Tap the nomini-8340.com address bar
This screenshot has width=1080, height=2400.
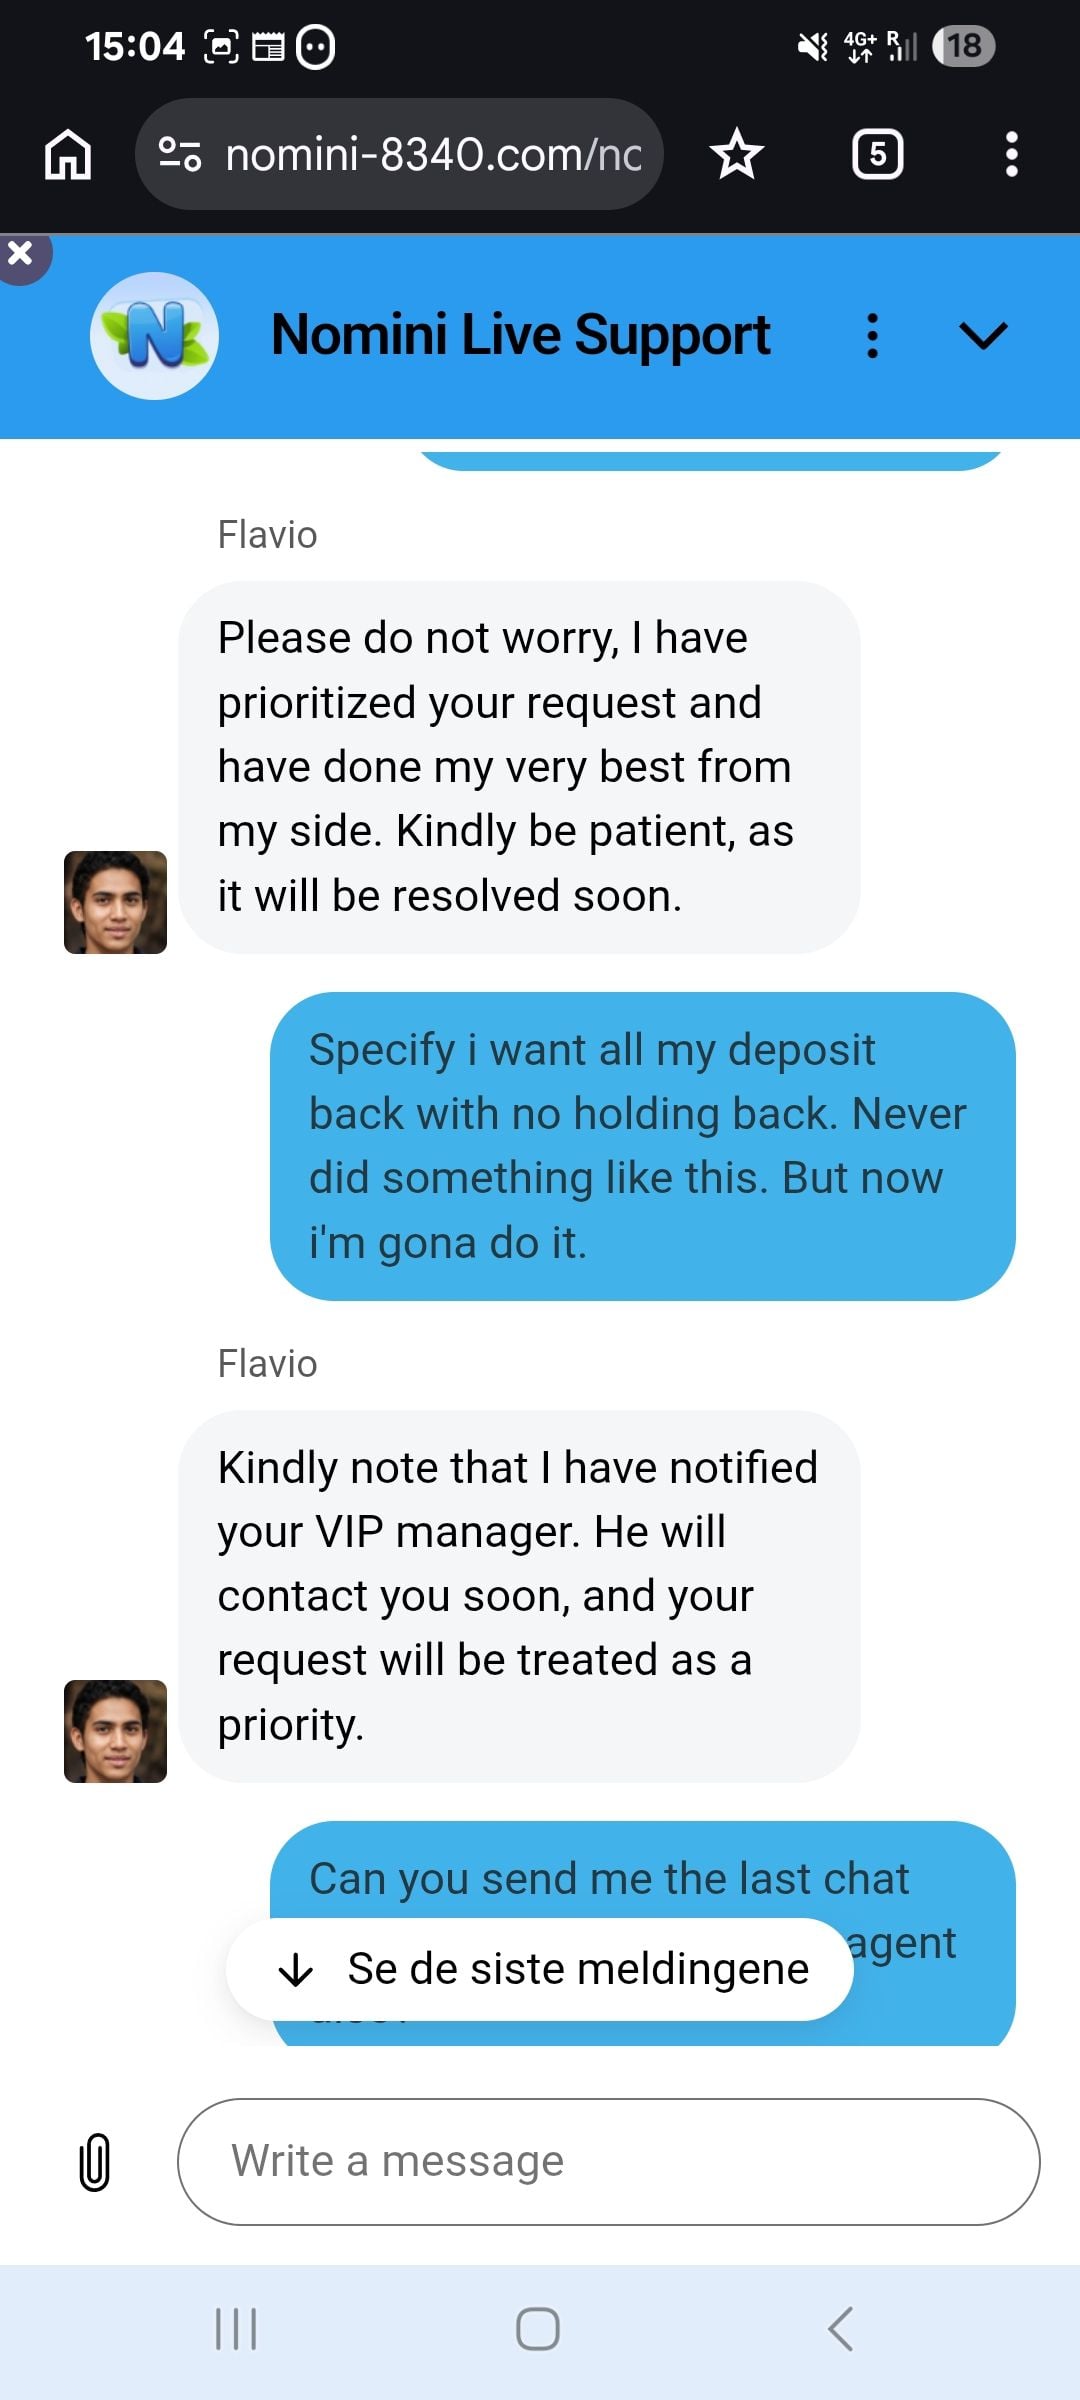pyautogui.click(x=400, y=154)
